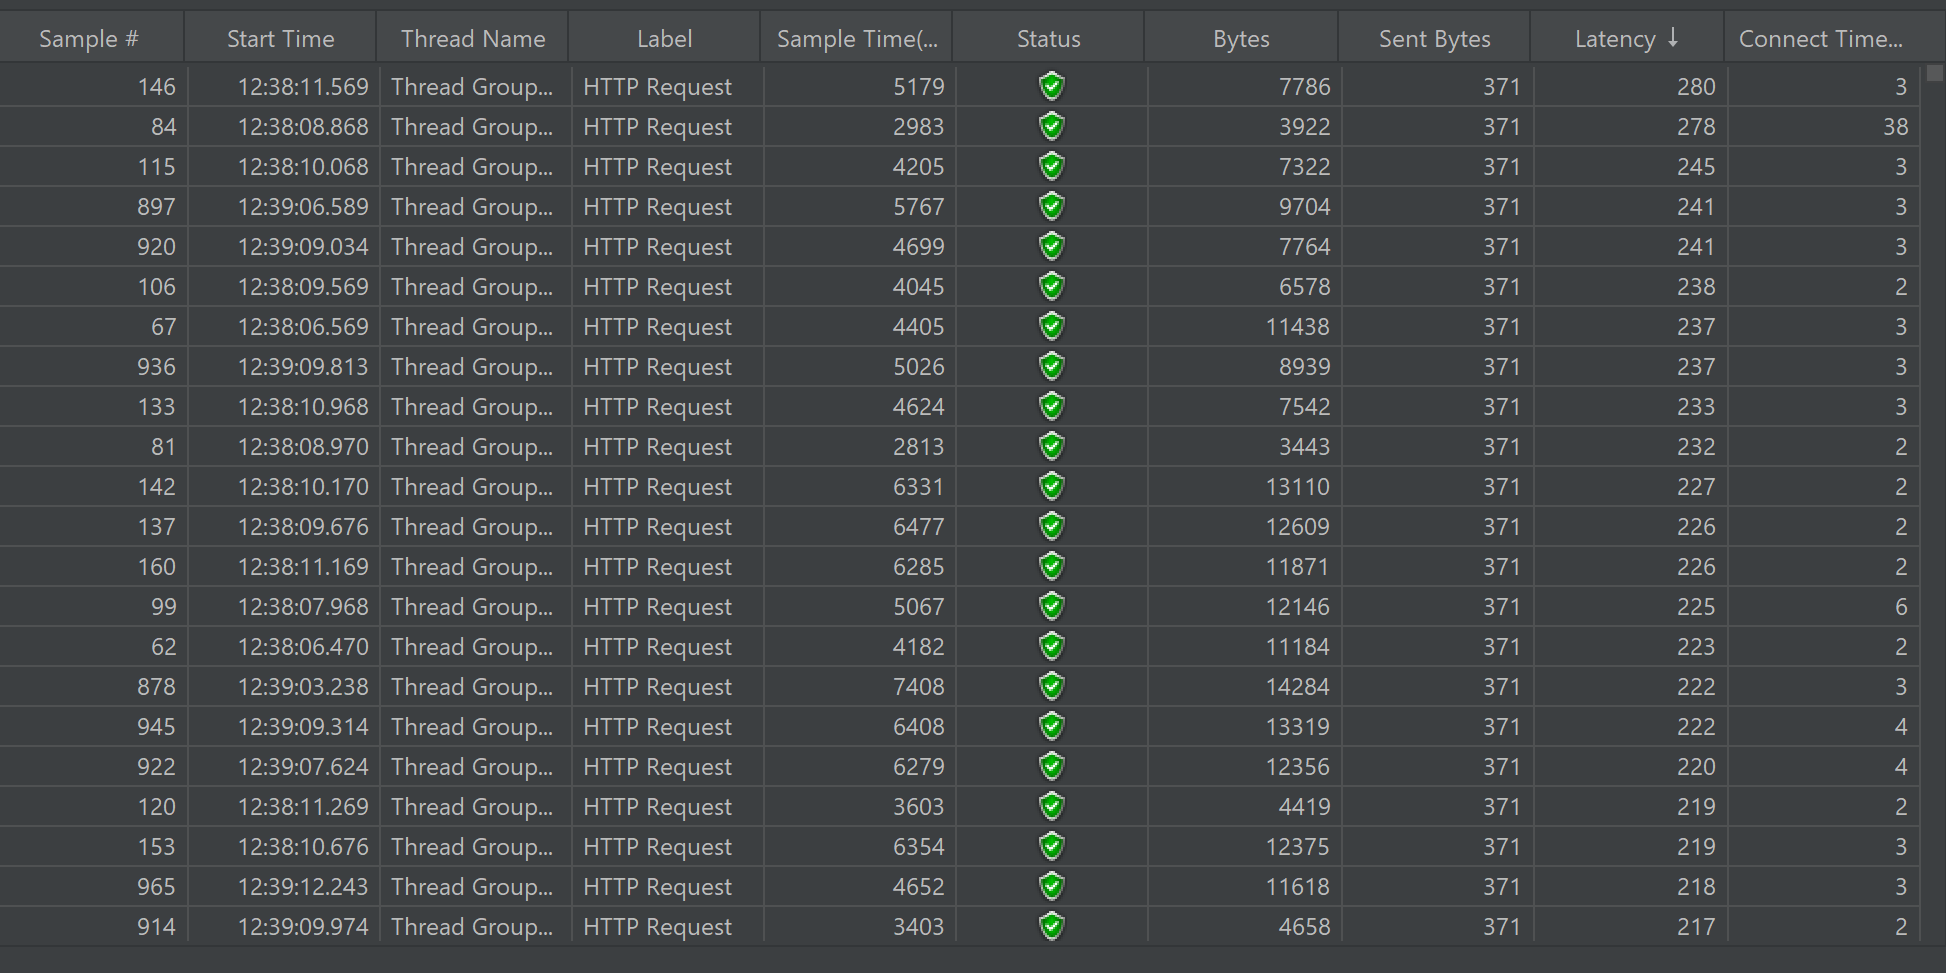Click the Latency sort descending arrow
Image resolution: width=1948 pixels, height=973 pixels.
click(x=1673, y=38)
